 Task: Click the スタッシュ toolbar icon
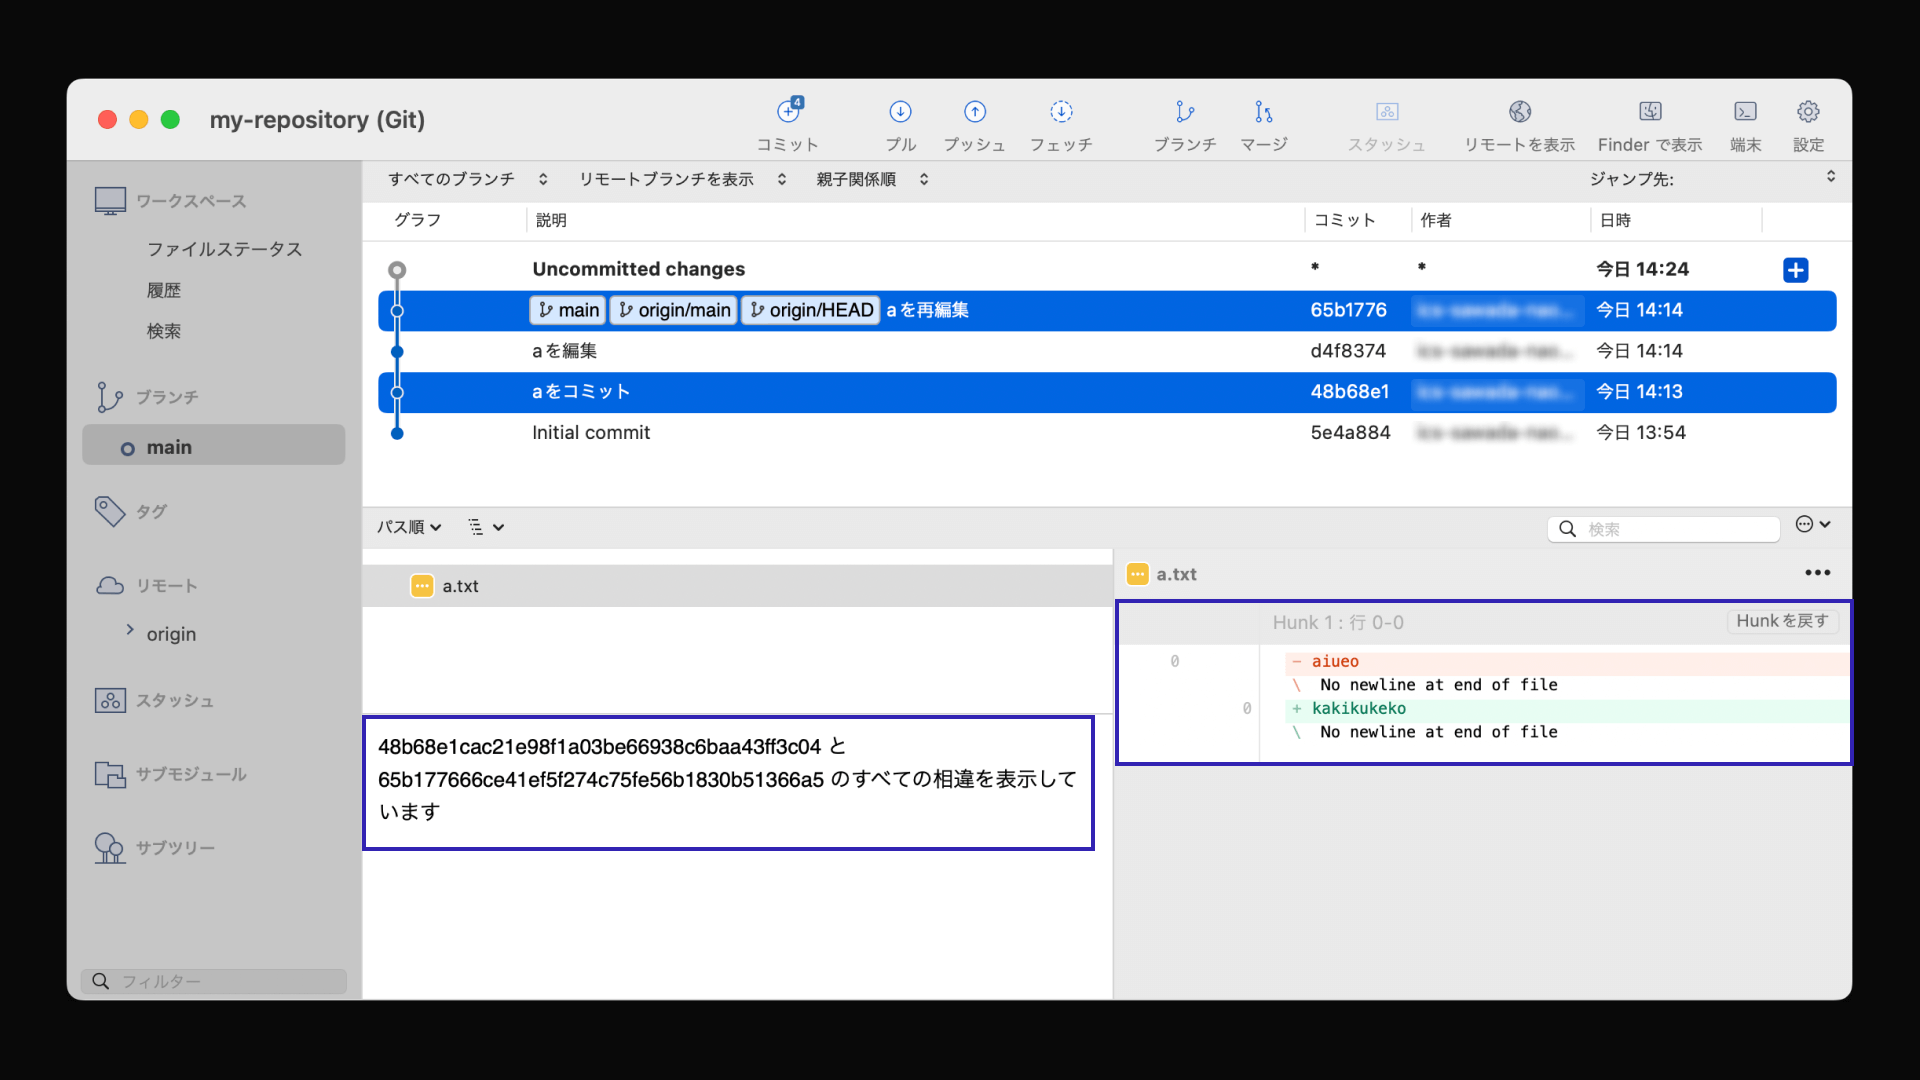[x=1387, y=111]
